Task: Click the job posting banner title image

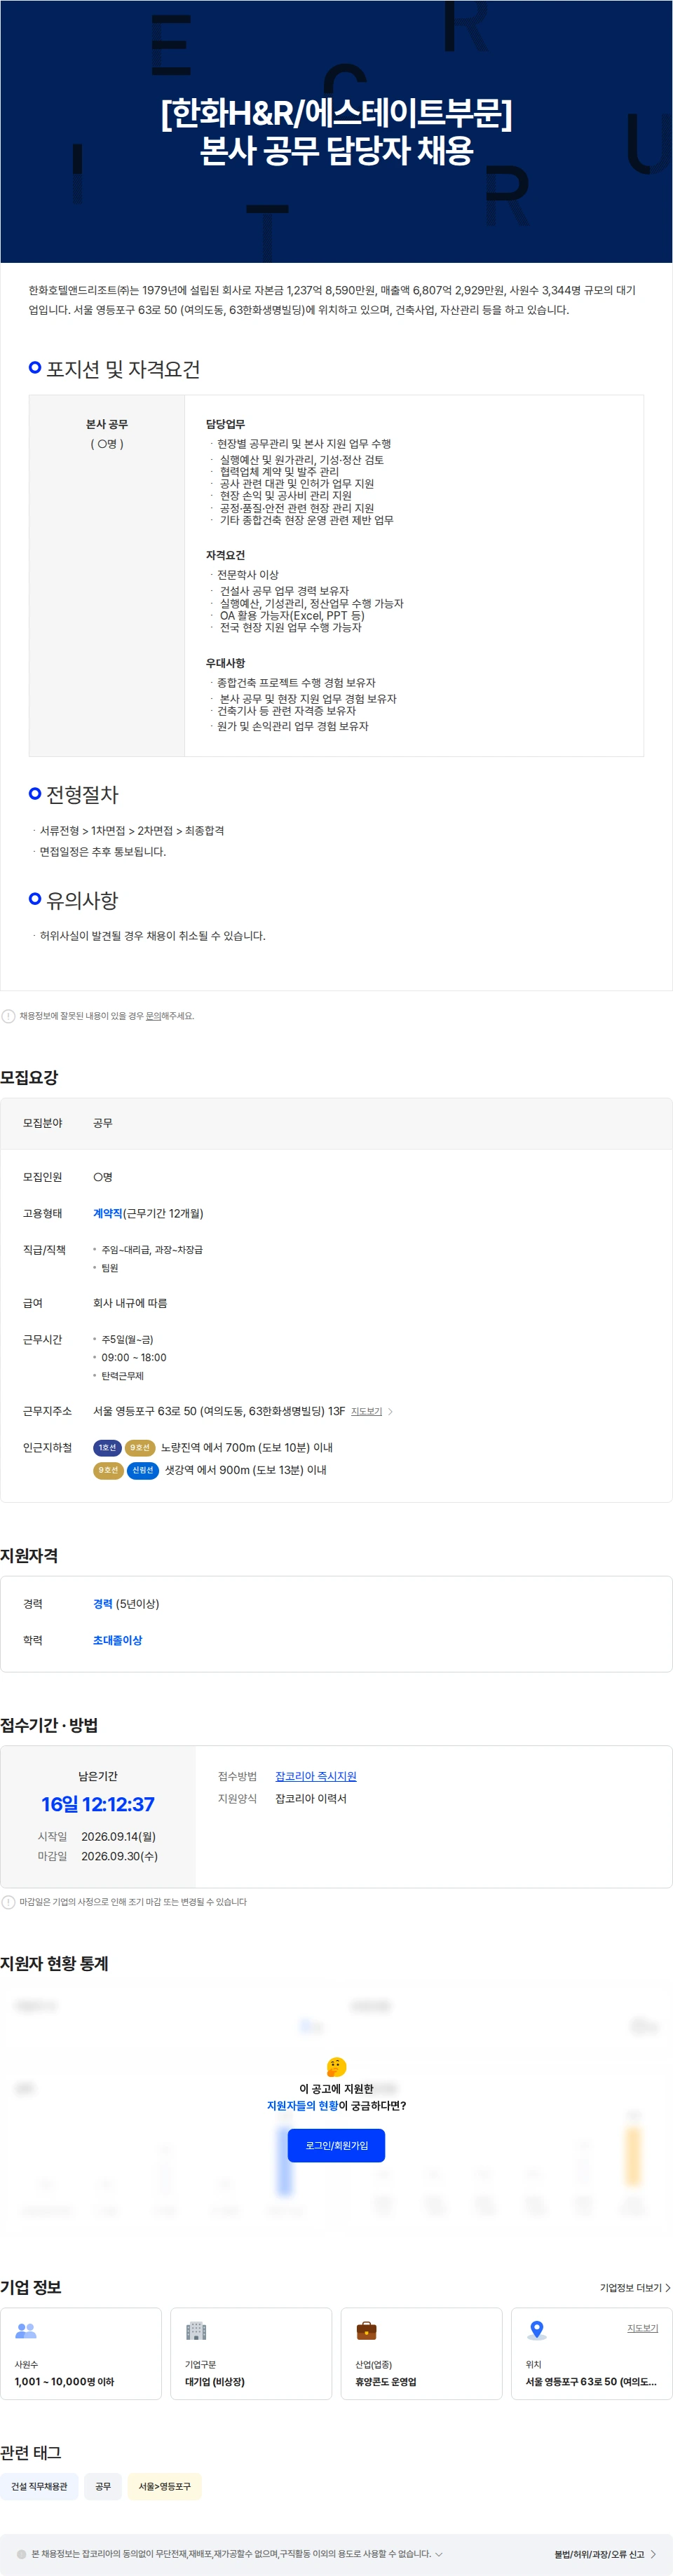Action: 336,131
